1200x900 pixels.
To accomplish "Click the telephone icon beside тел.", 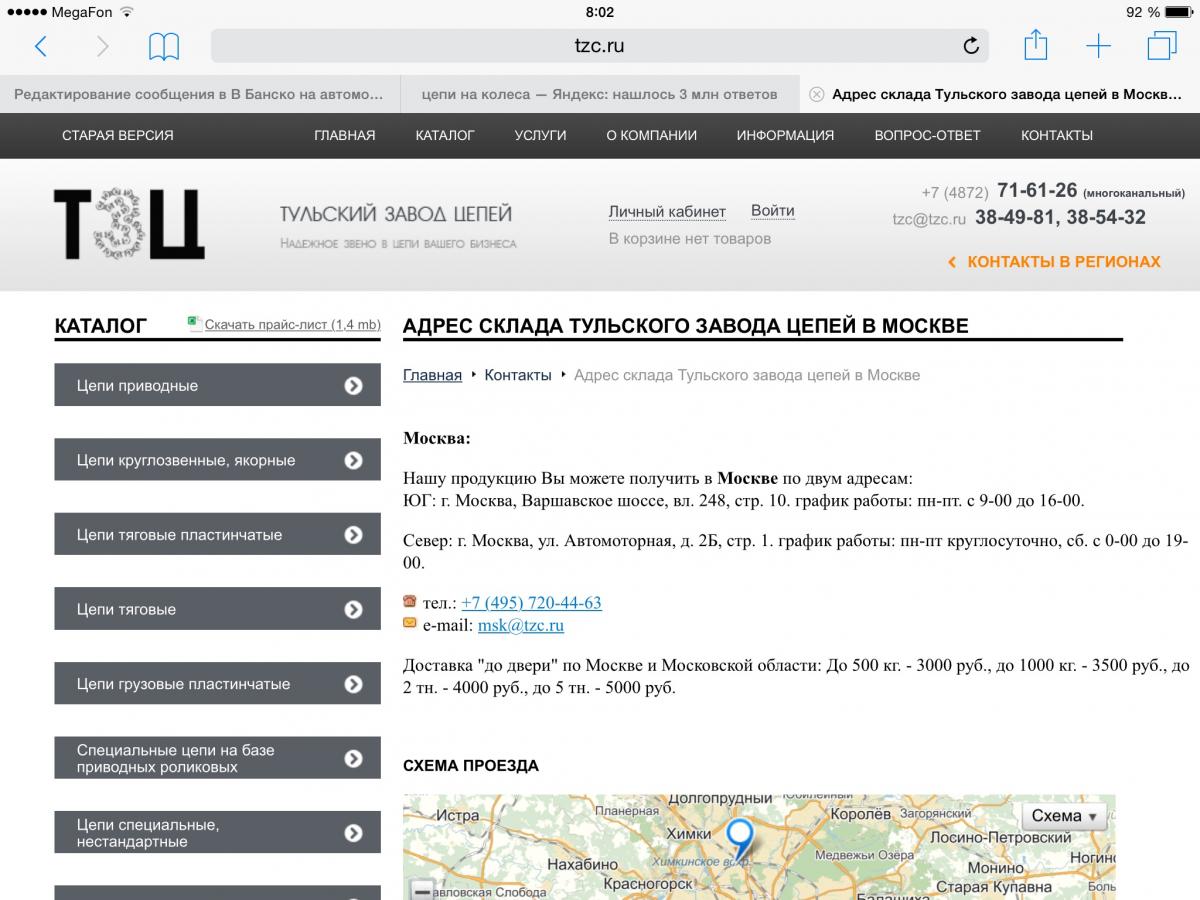I will point(410,601).
